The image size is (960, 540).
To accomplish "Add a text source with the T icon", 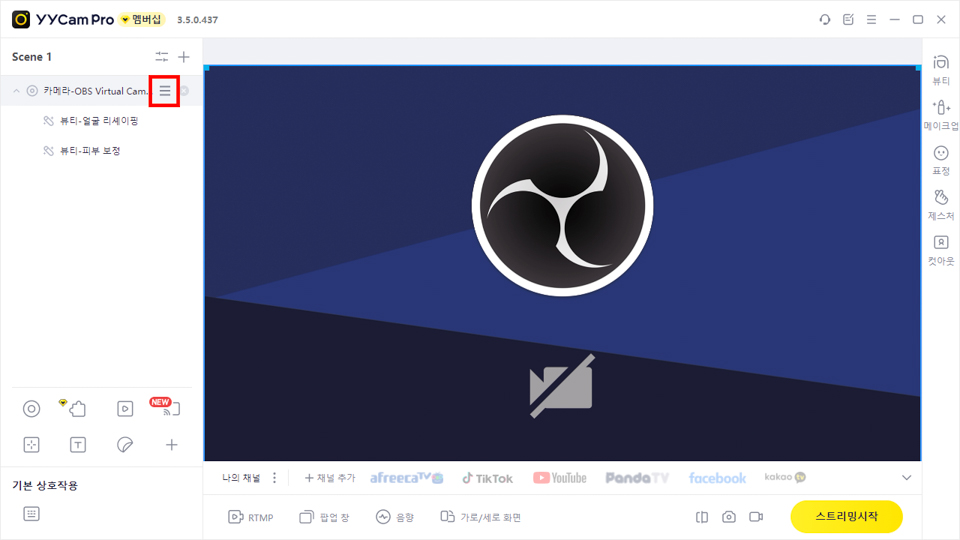I will pos(78,445).
